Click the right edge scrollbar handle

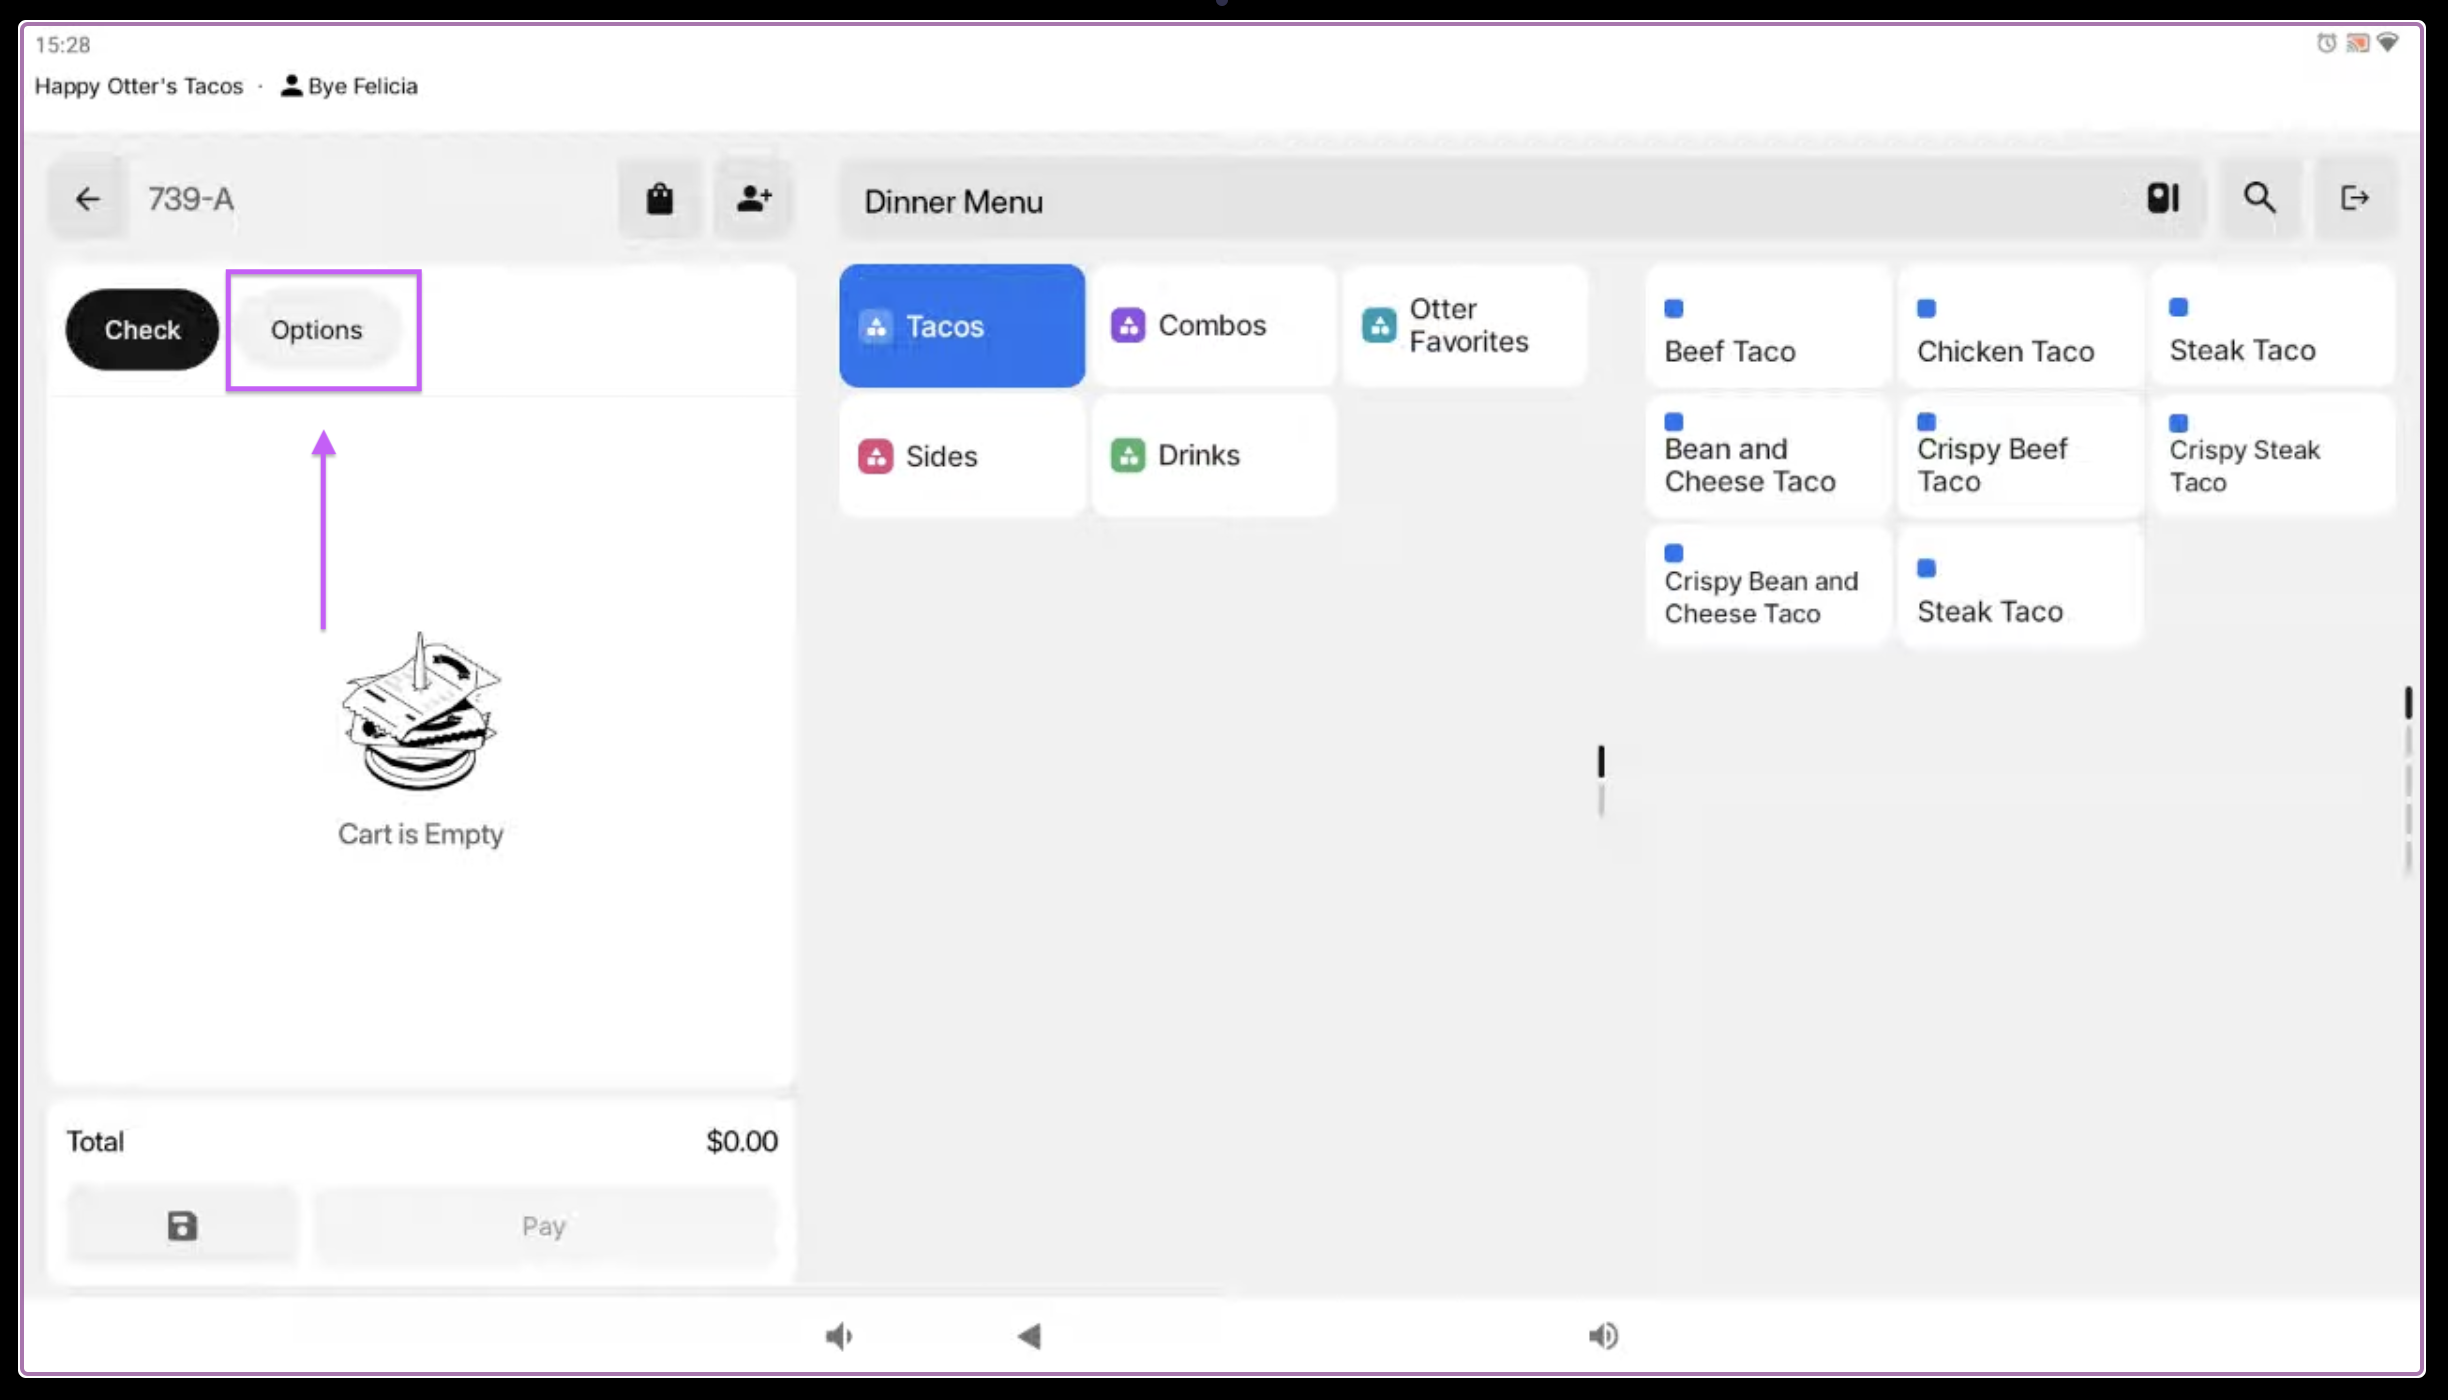click(x=2408, y=703)
